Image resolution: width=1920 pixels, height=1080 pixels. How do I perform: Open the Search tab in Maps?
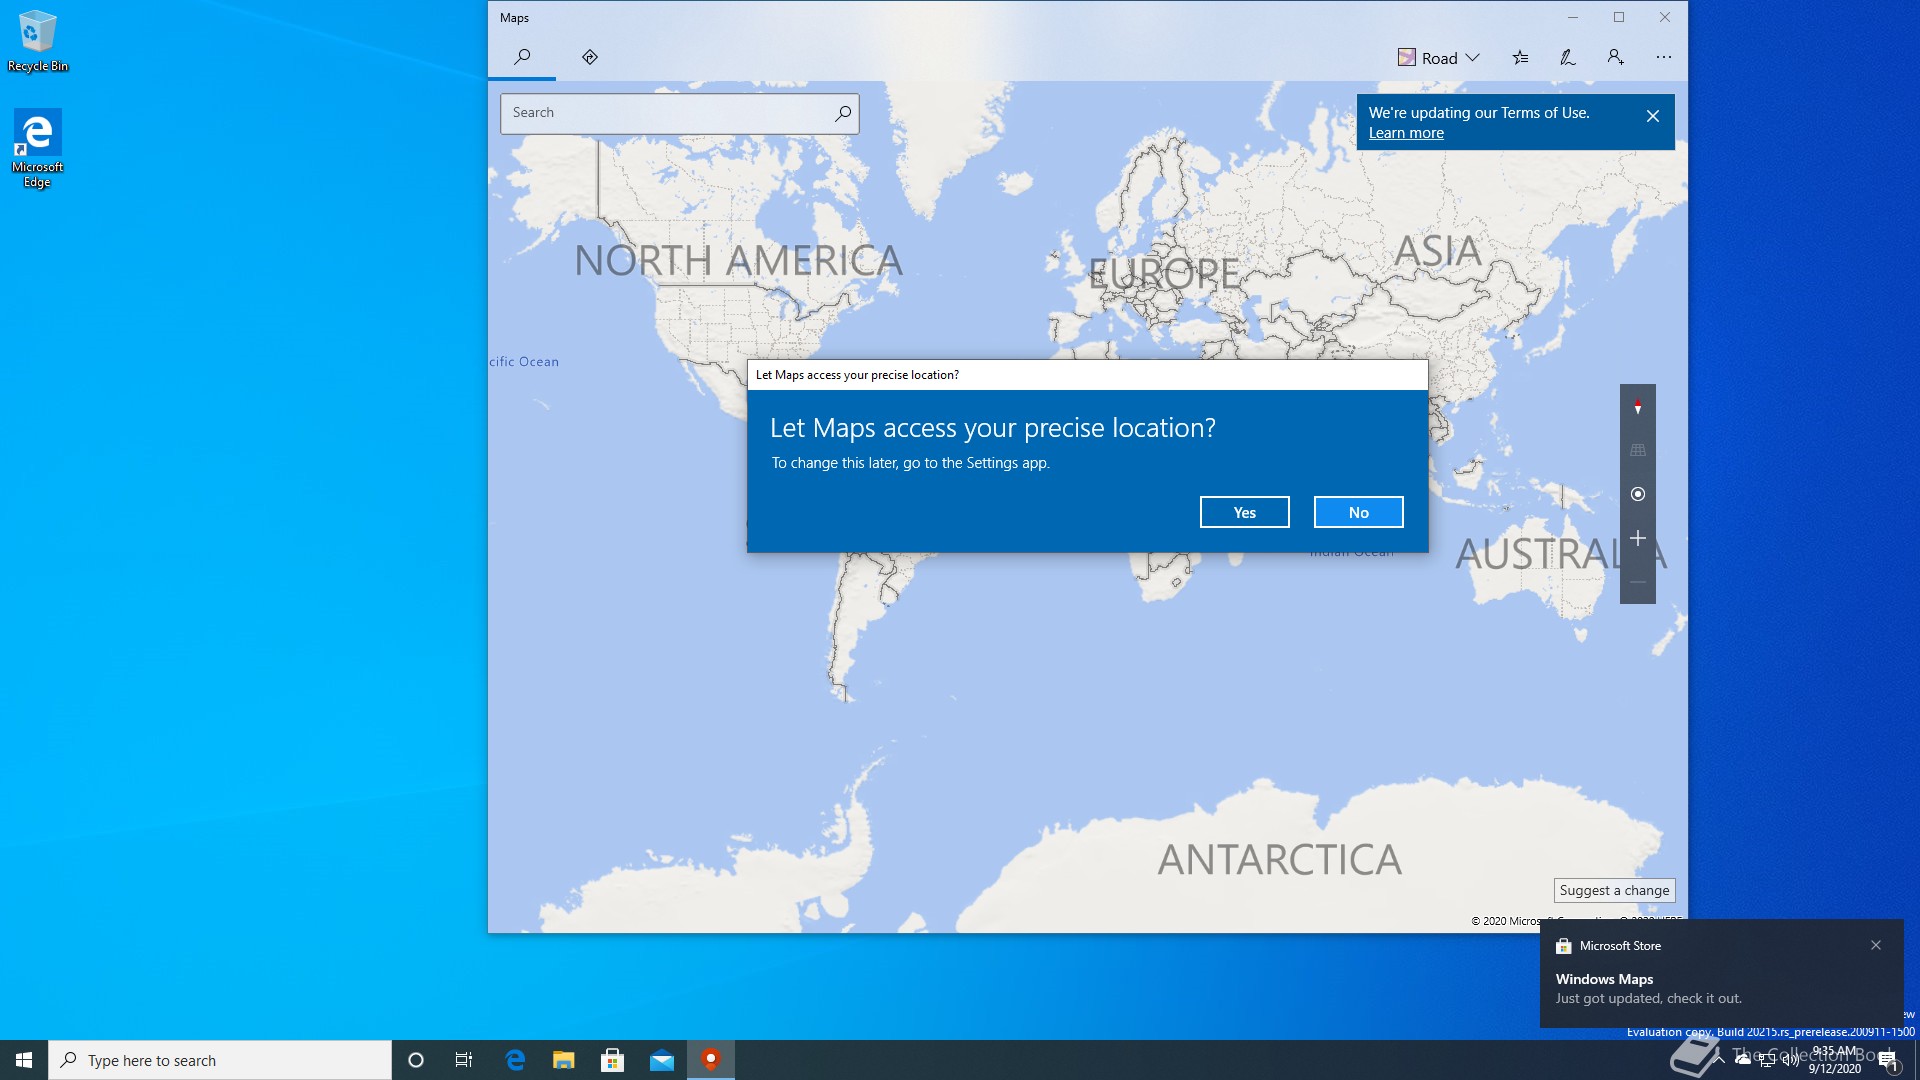pos(522,57)
